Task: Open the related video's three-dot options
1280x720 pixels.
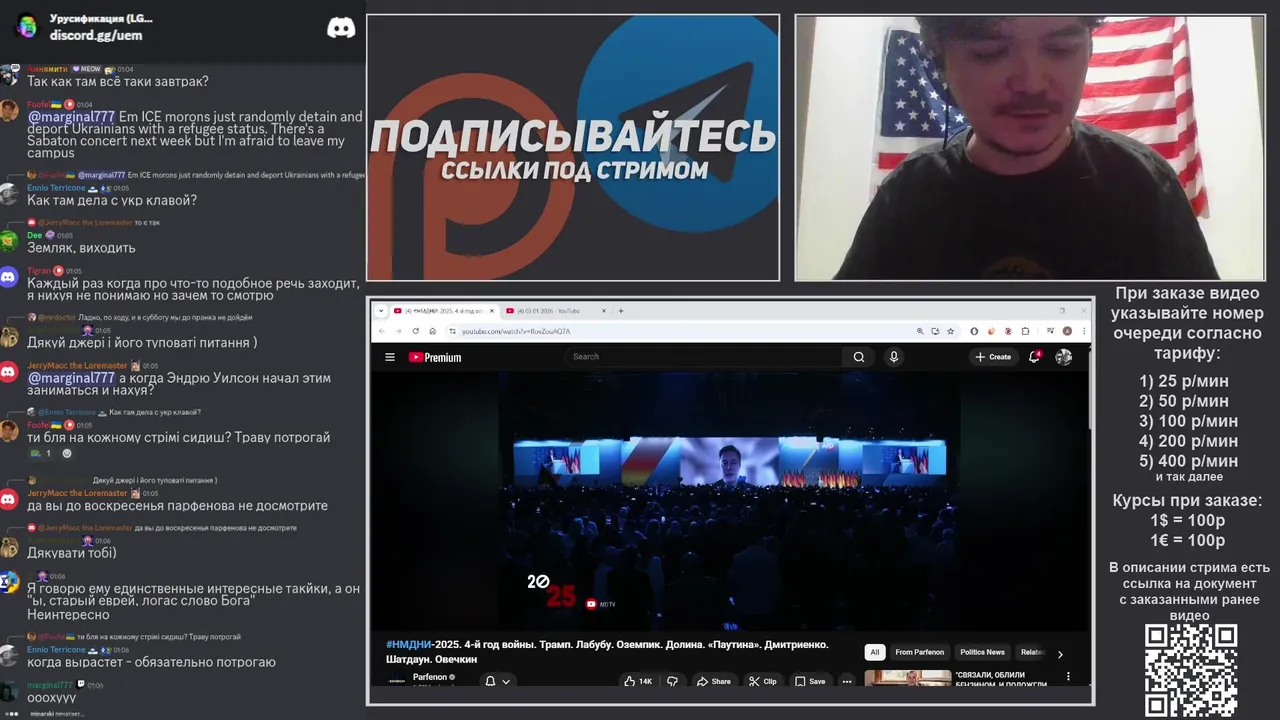Action: point(1068,677)
